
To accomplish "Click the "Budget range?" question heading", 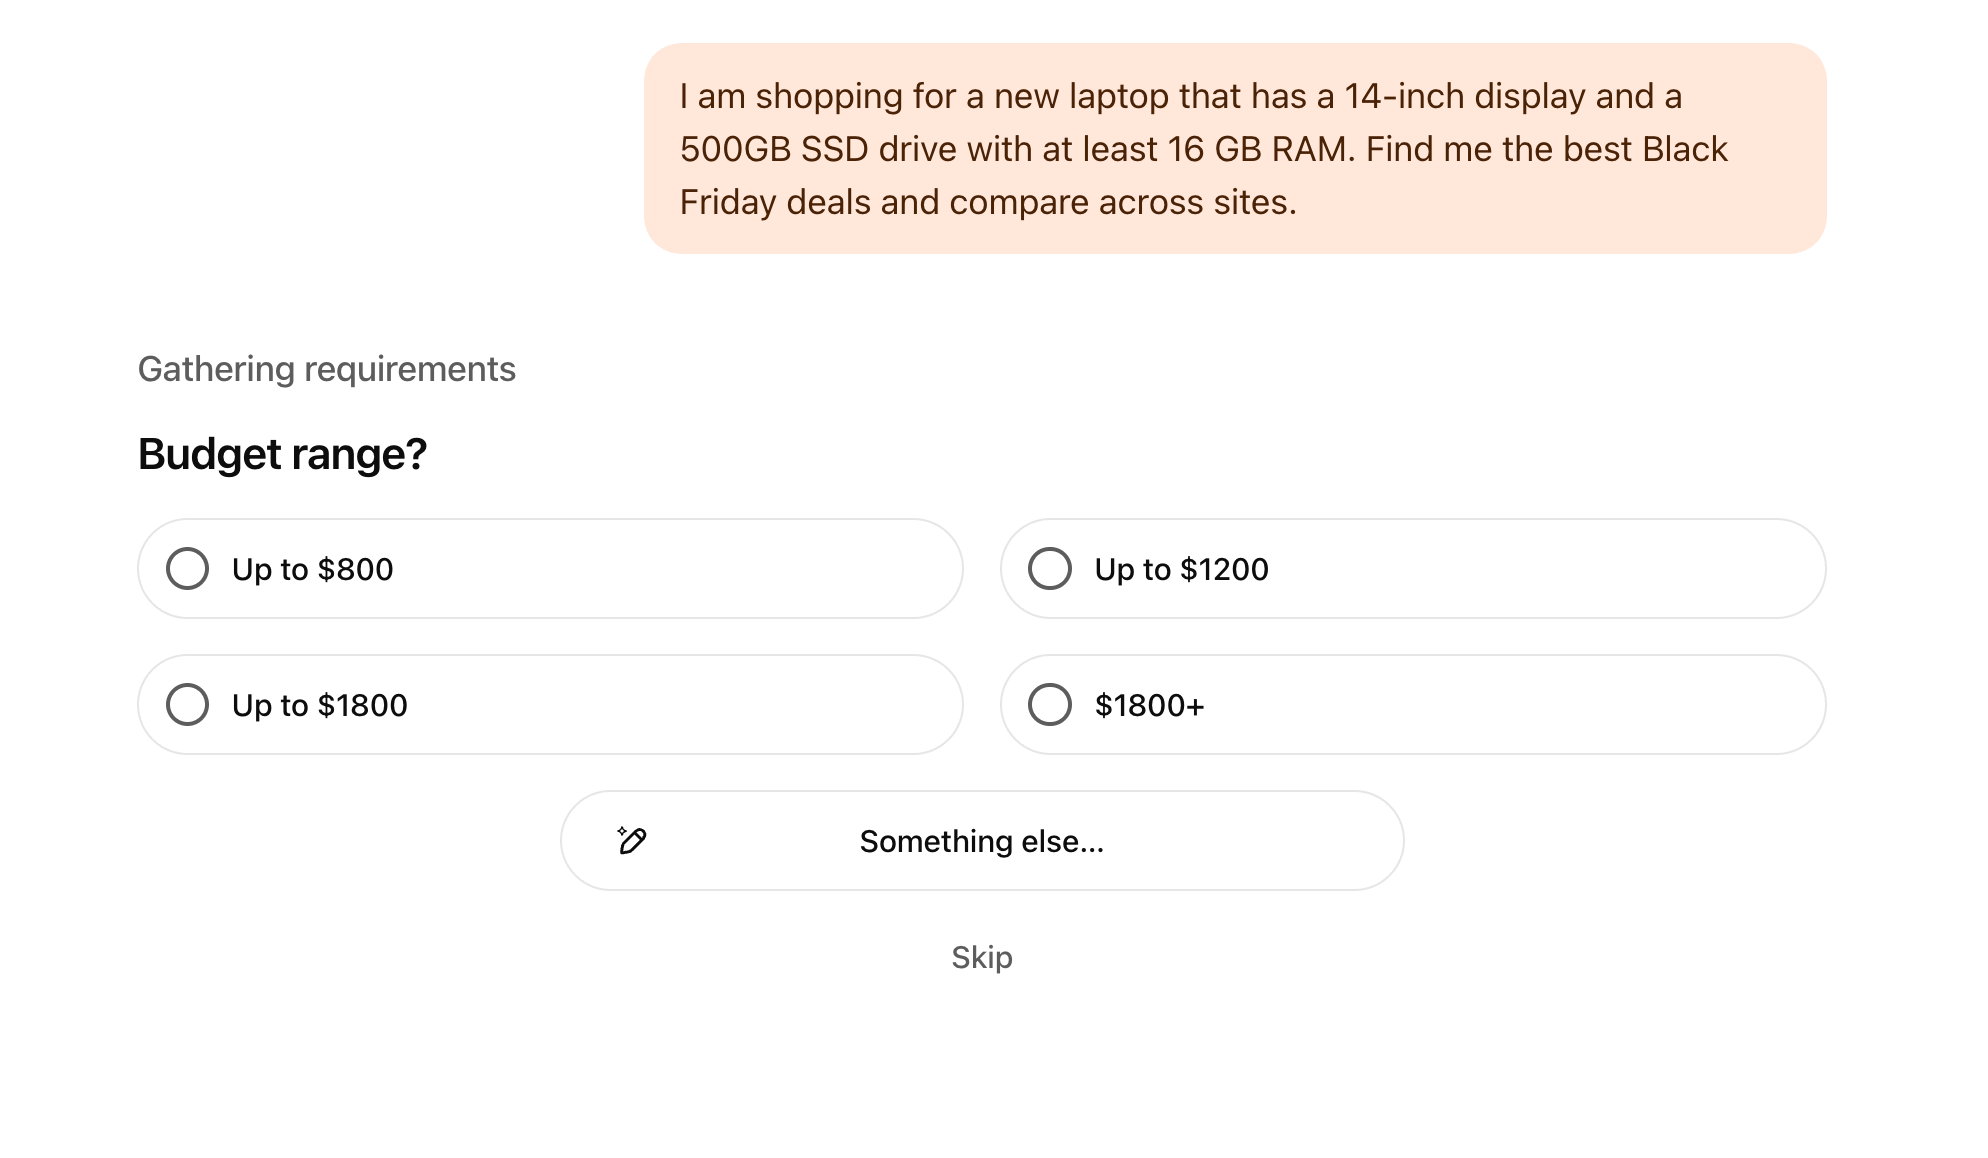I will click(x=282, y=455).
